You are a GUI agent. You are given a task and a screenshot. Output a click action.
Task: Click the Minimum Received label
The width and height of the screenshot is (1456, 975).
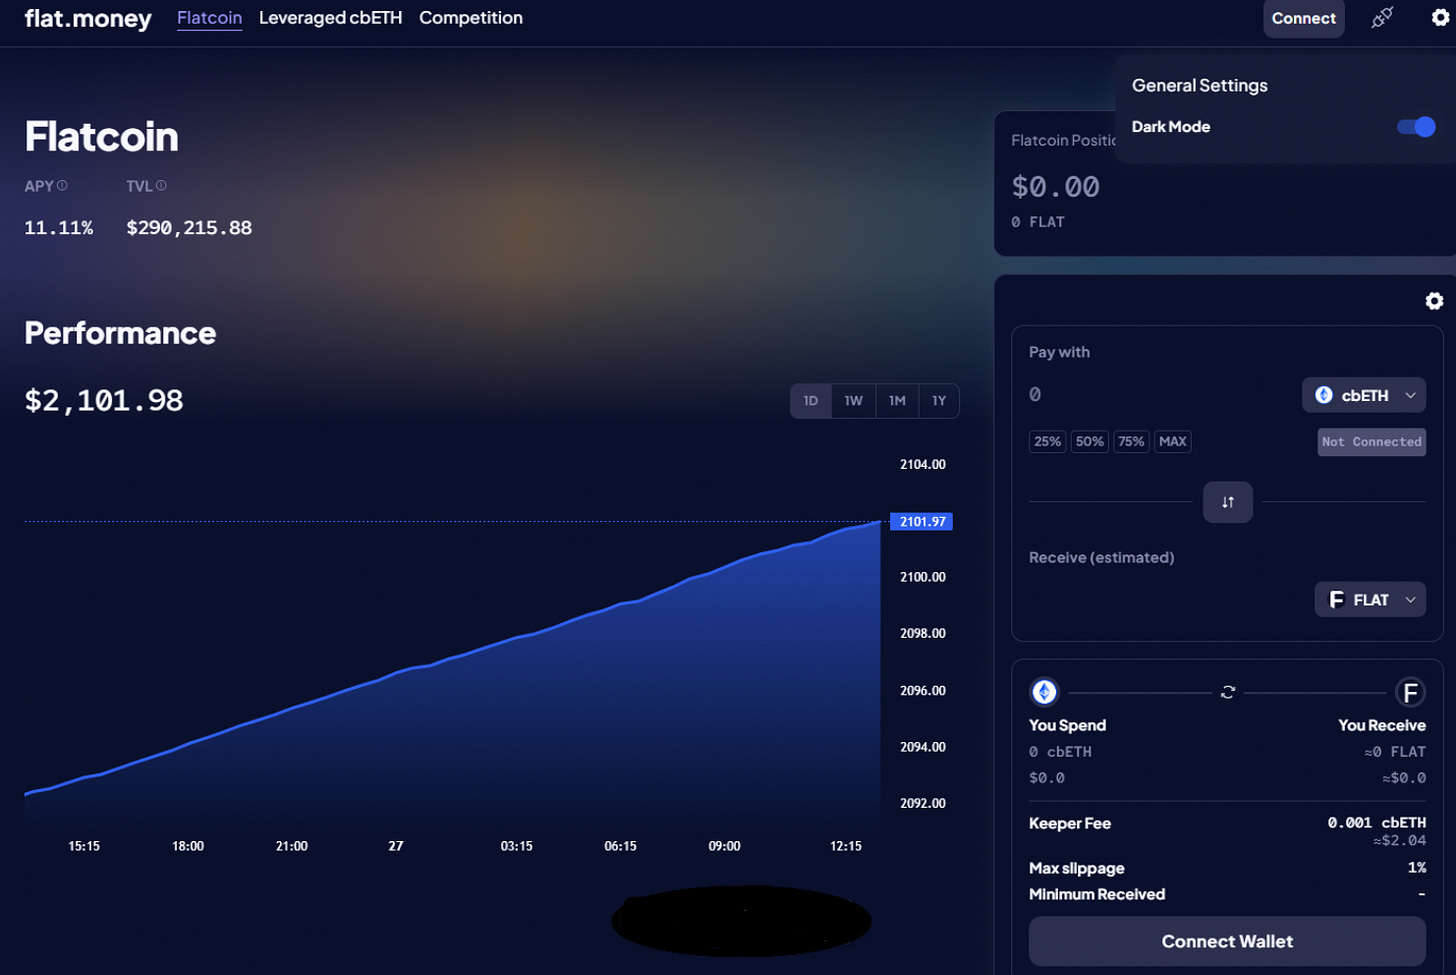tap(1097, 894)
